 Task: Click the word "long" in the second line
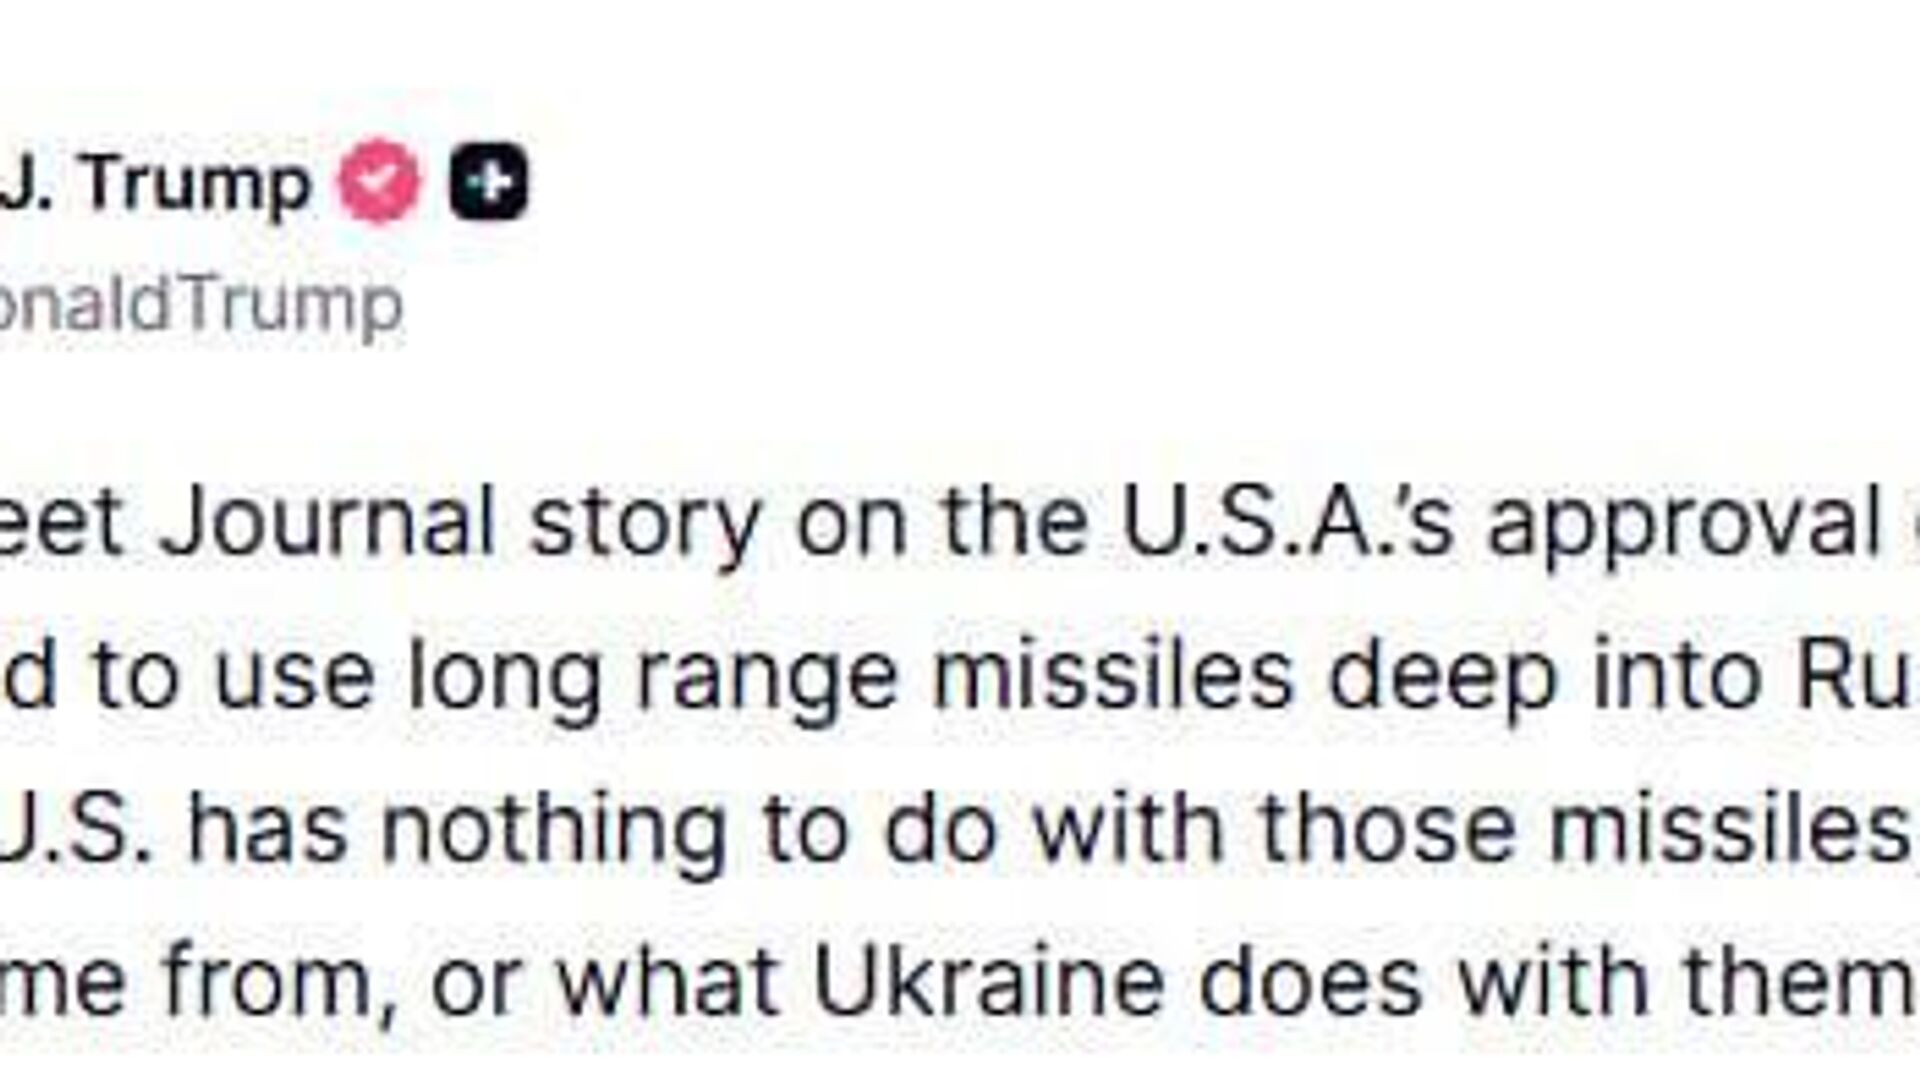[x=504, y=678]
